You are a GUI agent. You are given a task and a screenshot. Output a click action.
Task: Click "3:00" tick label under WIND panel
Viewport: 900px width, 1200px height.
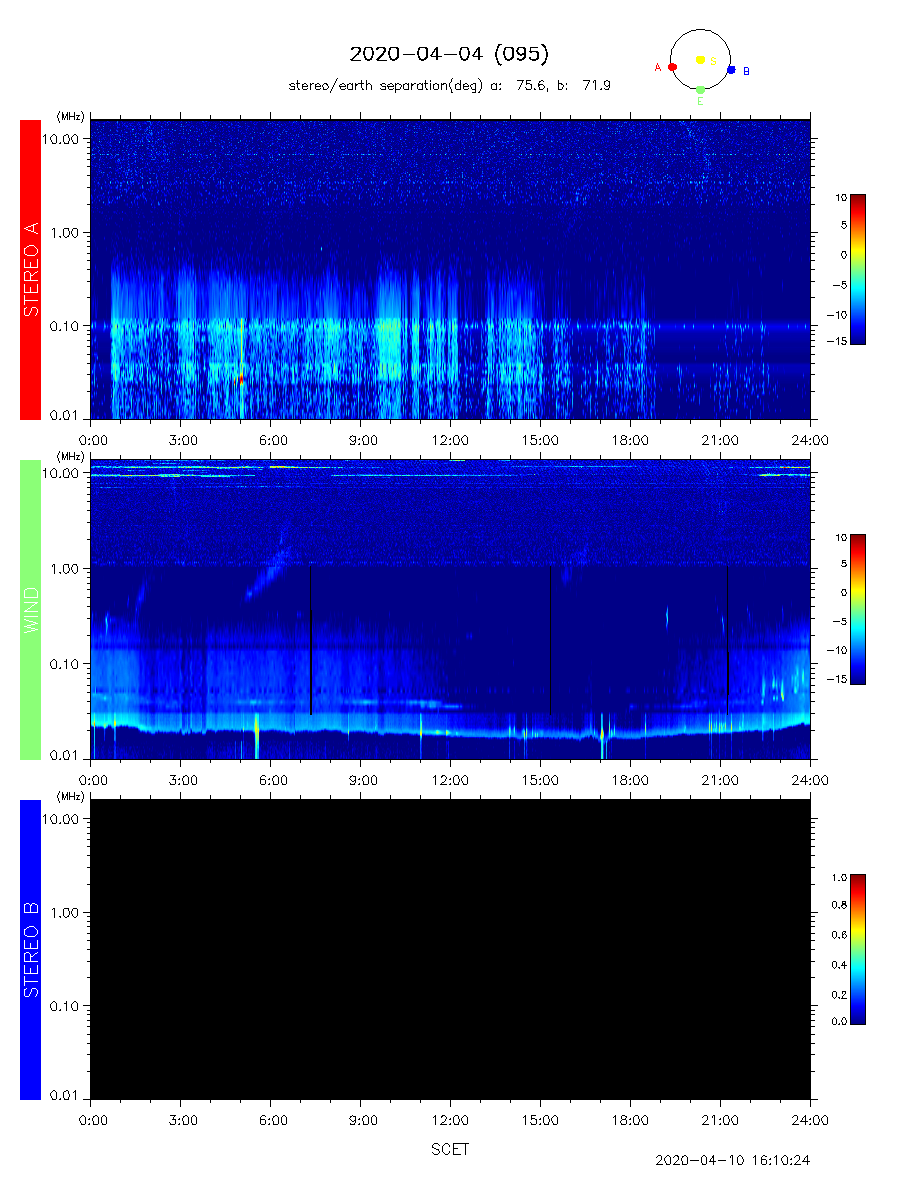pyautogui.click(x=182, y=779)
